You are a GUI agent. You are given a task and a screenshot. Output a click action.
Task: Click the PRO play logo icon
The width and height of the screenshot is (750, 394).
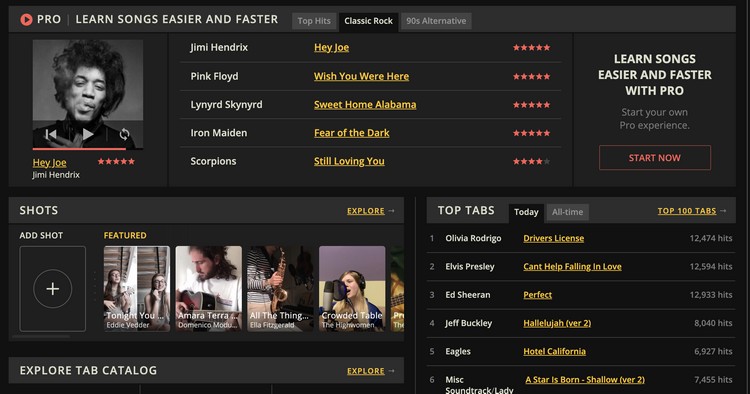tap(26, 20)
